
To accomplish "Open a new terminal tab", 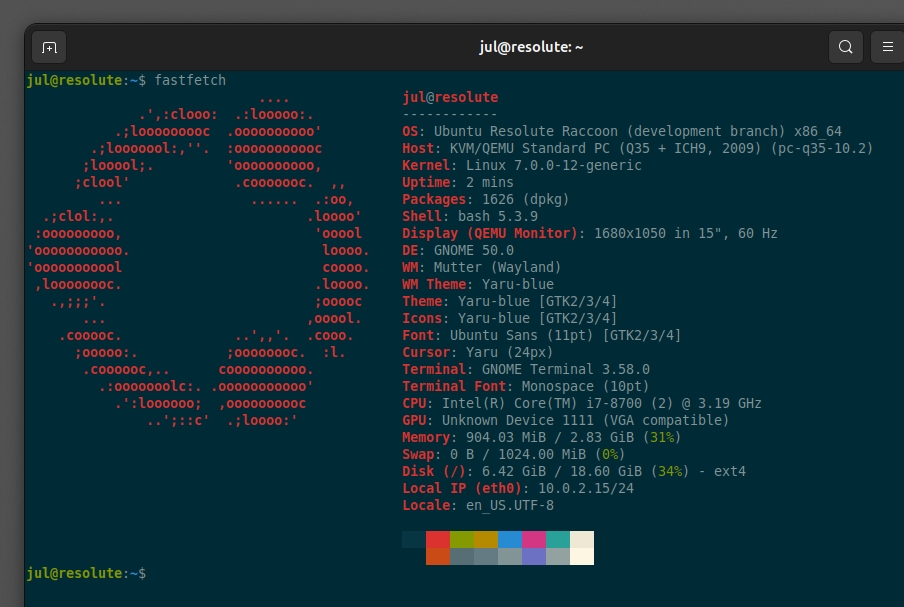I will 49,47.
